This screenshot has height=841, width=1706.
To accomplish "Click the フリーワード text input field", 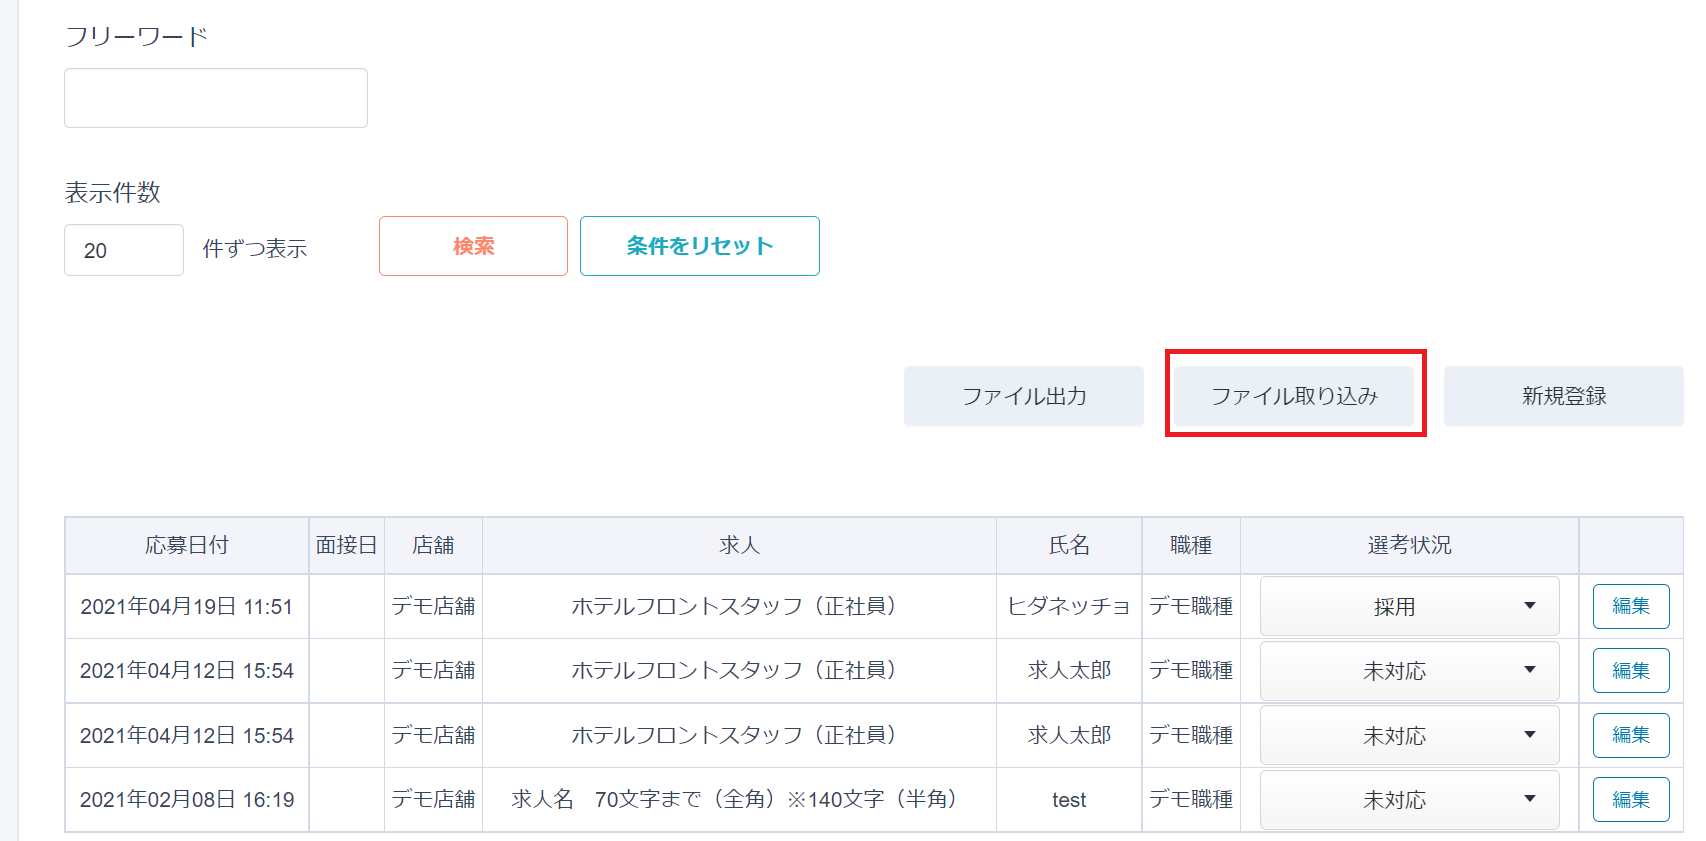I will tap(215, 98).
